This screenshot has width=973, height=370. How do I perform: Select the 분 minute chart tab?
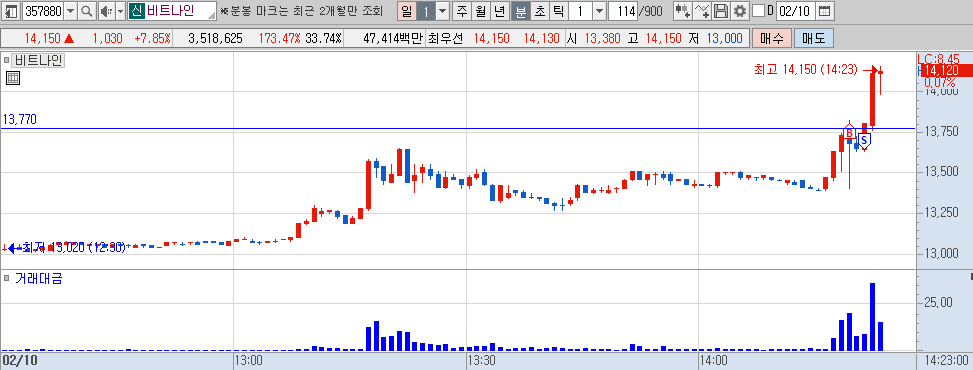[520, 11]
